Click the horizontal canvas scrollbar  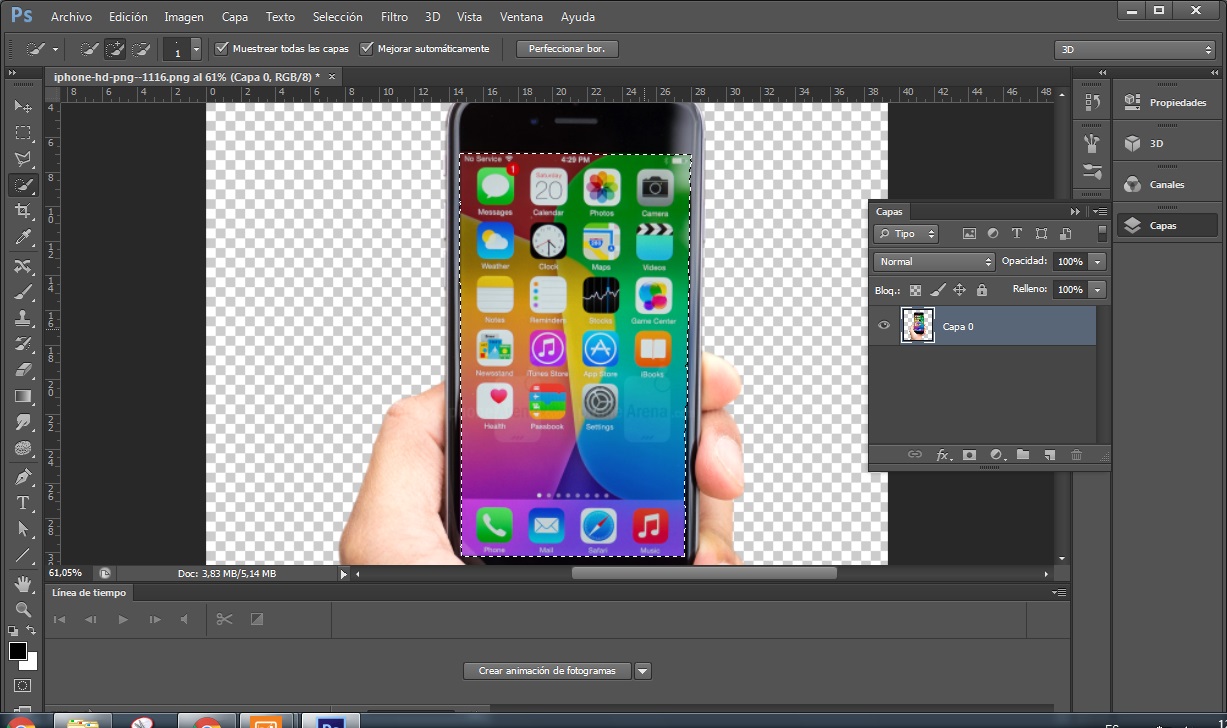pyautogui.click(x=704, y=573)
